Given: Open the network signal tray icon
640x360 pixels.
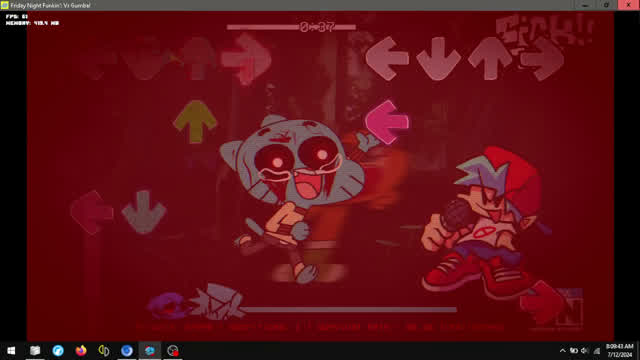Looking at the screenshot, I should (x=597, y=351).
